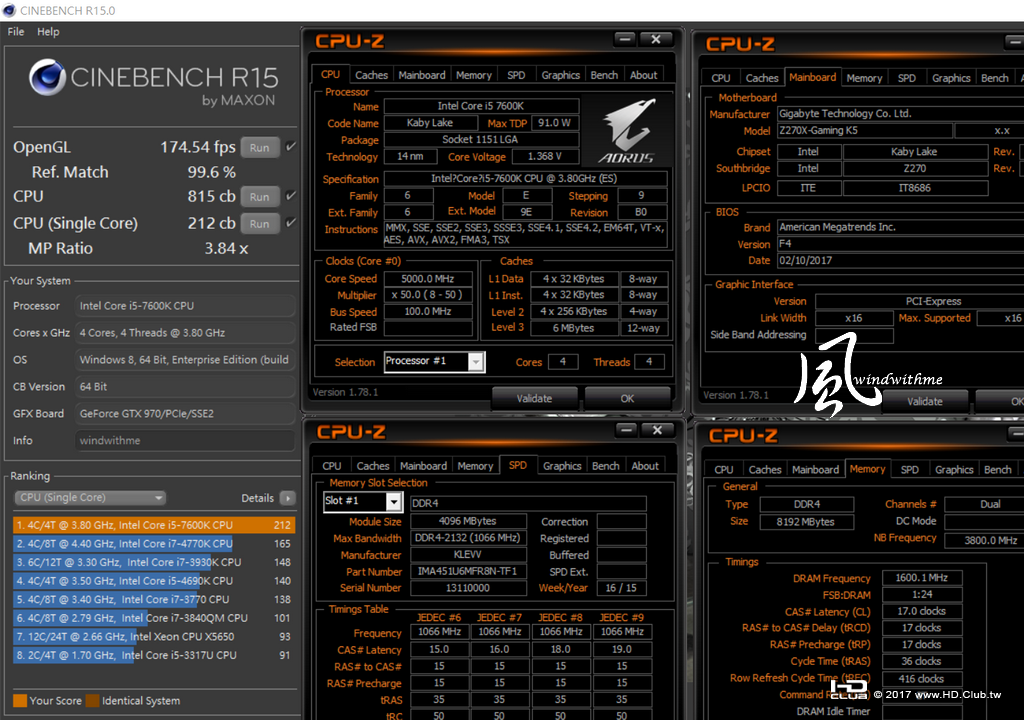
Task: Toggle the OpenGL test checkbox
Action: (291, 147)
